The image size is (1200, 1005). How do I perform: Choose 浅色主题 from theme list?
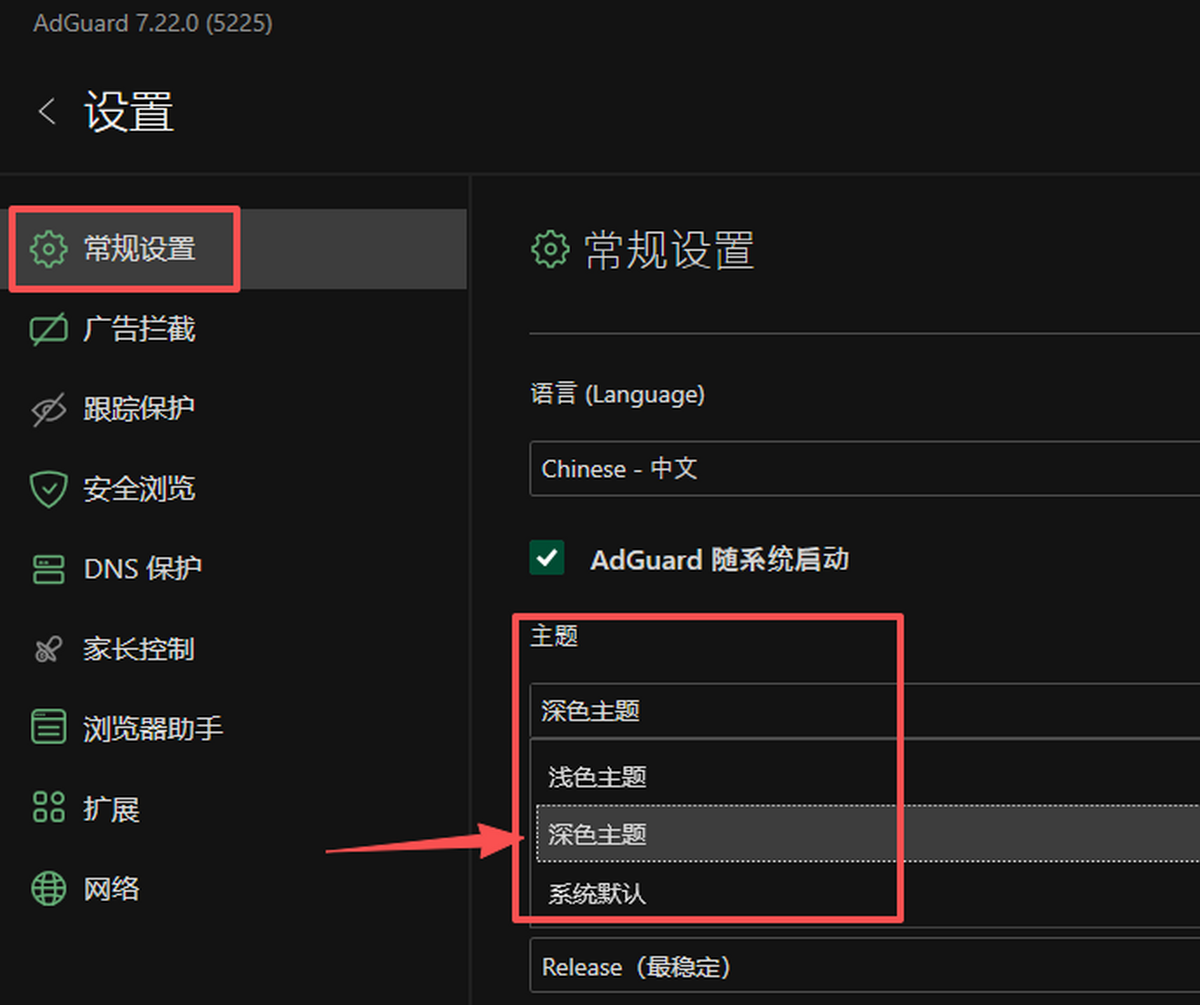tap(868, 776)
